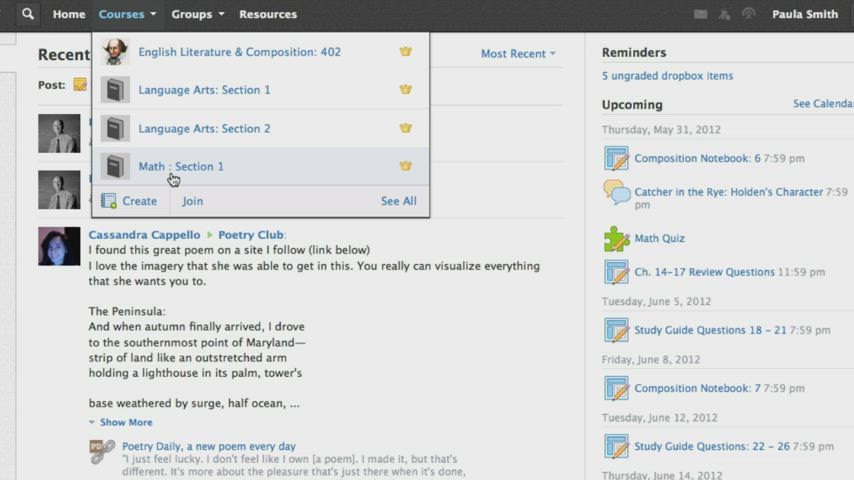Screen dimensions: 854x480
Task: Go to the Resources menu item
Action: (268, 14)
